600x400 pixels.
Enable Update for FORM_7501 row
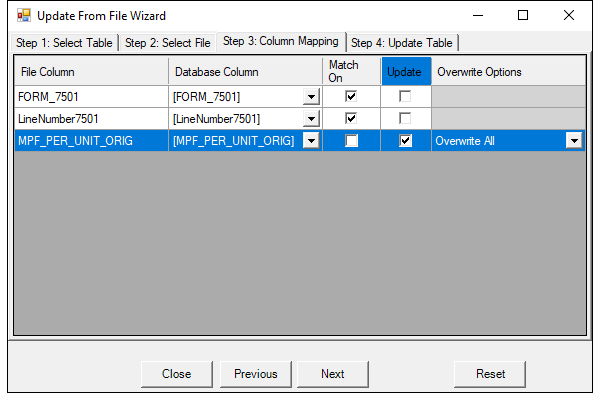coord(405,96)
